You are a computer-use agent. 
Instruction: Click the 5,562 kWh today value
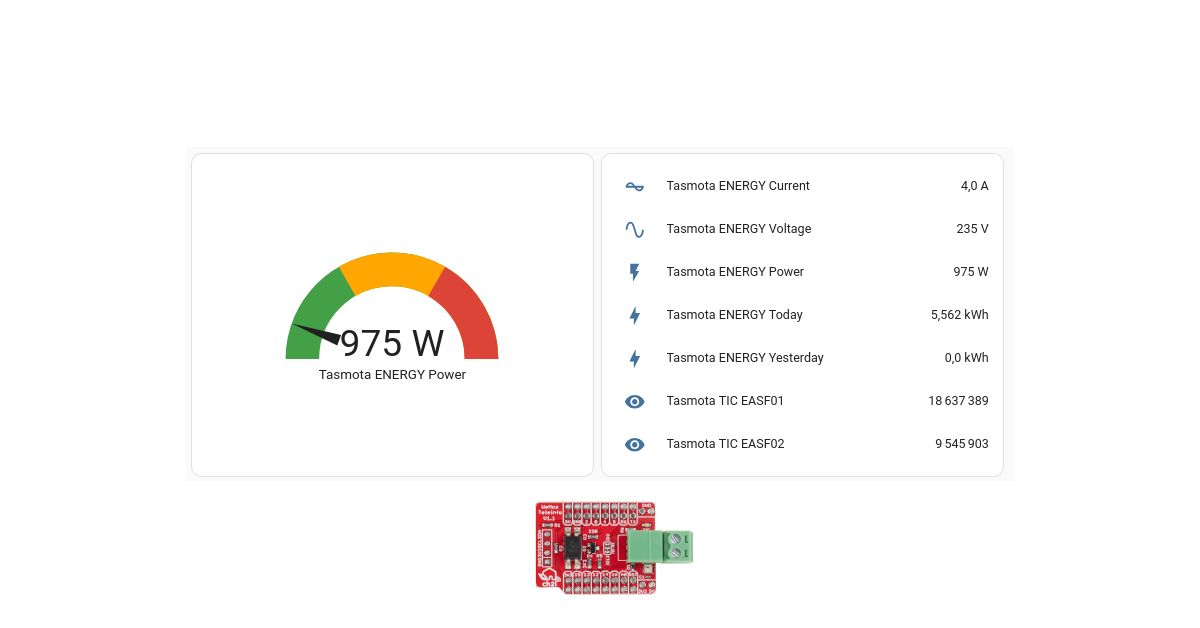(x=959, y=315)
